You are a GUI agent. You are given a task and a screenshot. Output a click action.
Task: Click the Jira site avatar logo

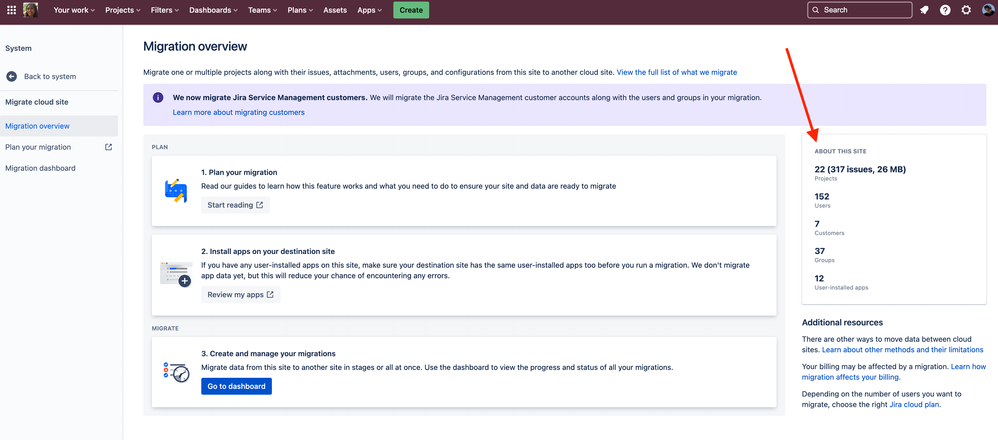coord(31,10)
